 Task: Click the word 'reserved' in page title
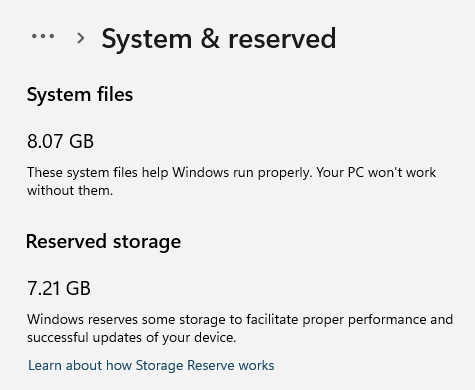point(282,39)
